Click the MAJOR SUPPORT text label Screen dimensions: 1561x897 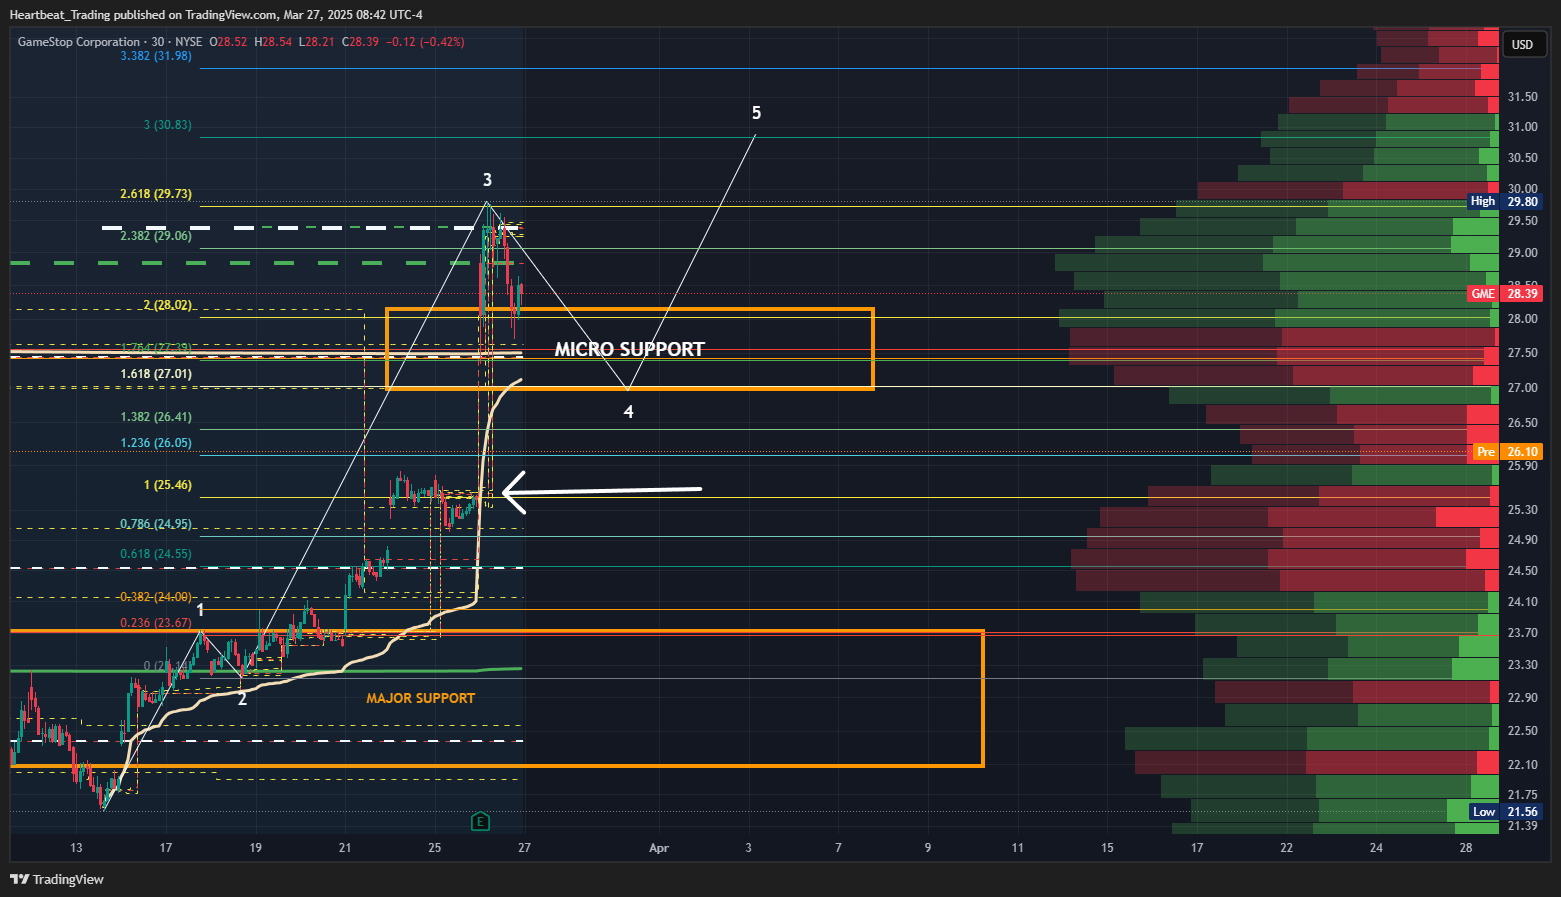click(x=421, y=698)
